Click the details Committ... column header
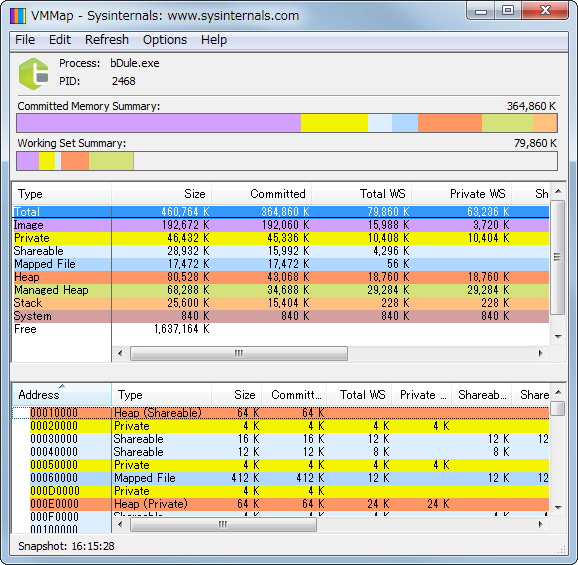Screen dimensions: 578x565 tap(294, 395)
